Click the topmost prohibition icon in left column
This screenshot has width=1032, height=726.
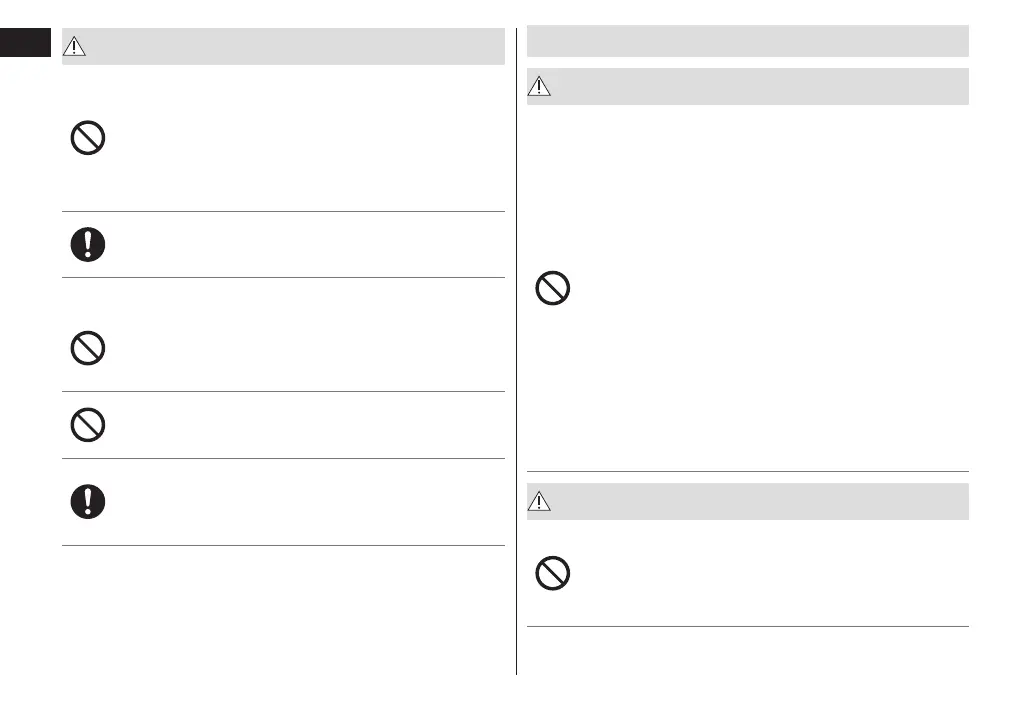(88, 138)
